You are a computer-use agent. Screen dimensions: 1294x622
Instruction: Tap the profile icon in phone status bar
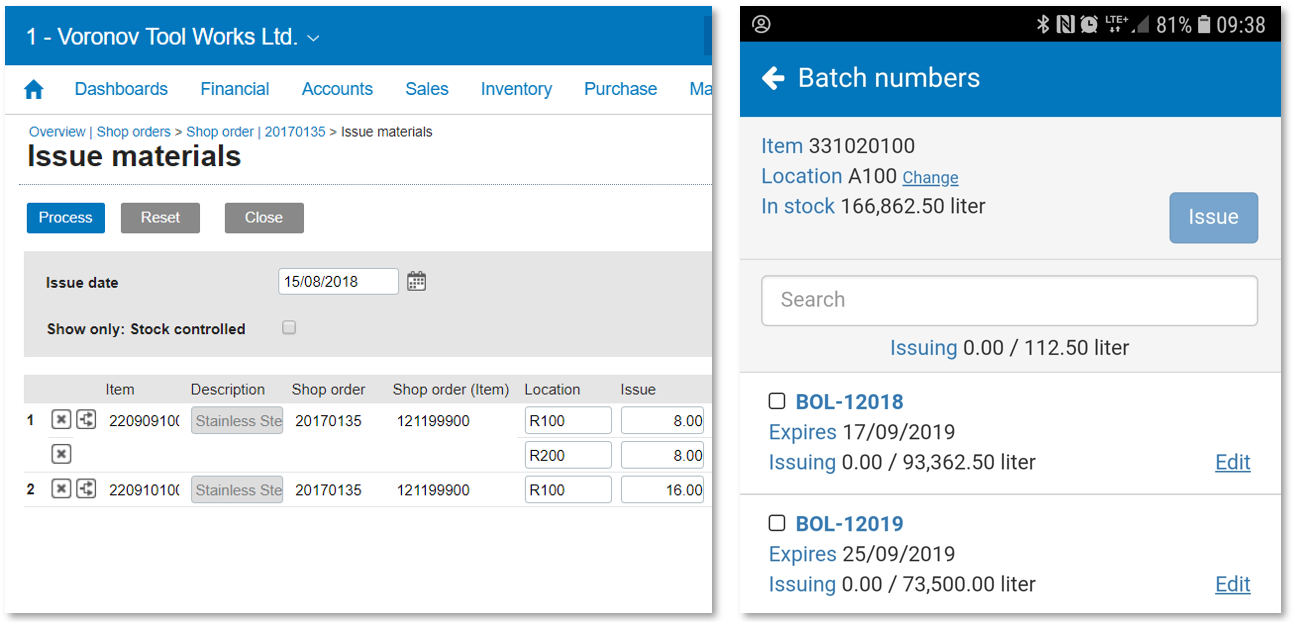(761, 24)
